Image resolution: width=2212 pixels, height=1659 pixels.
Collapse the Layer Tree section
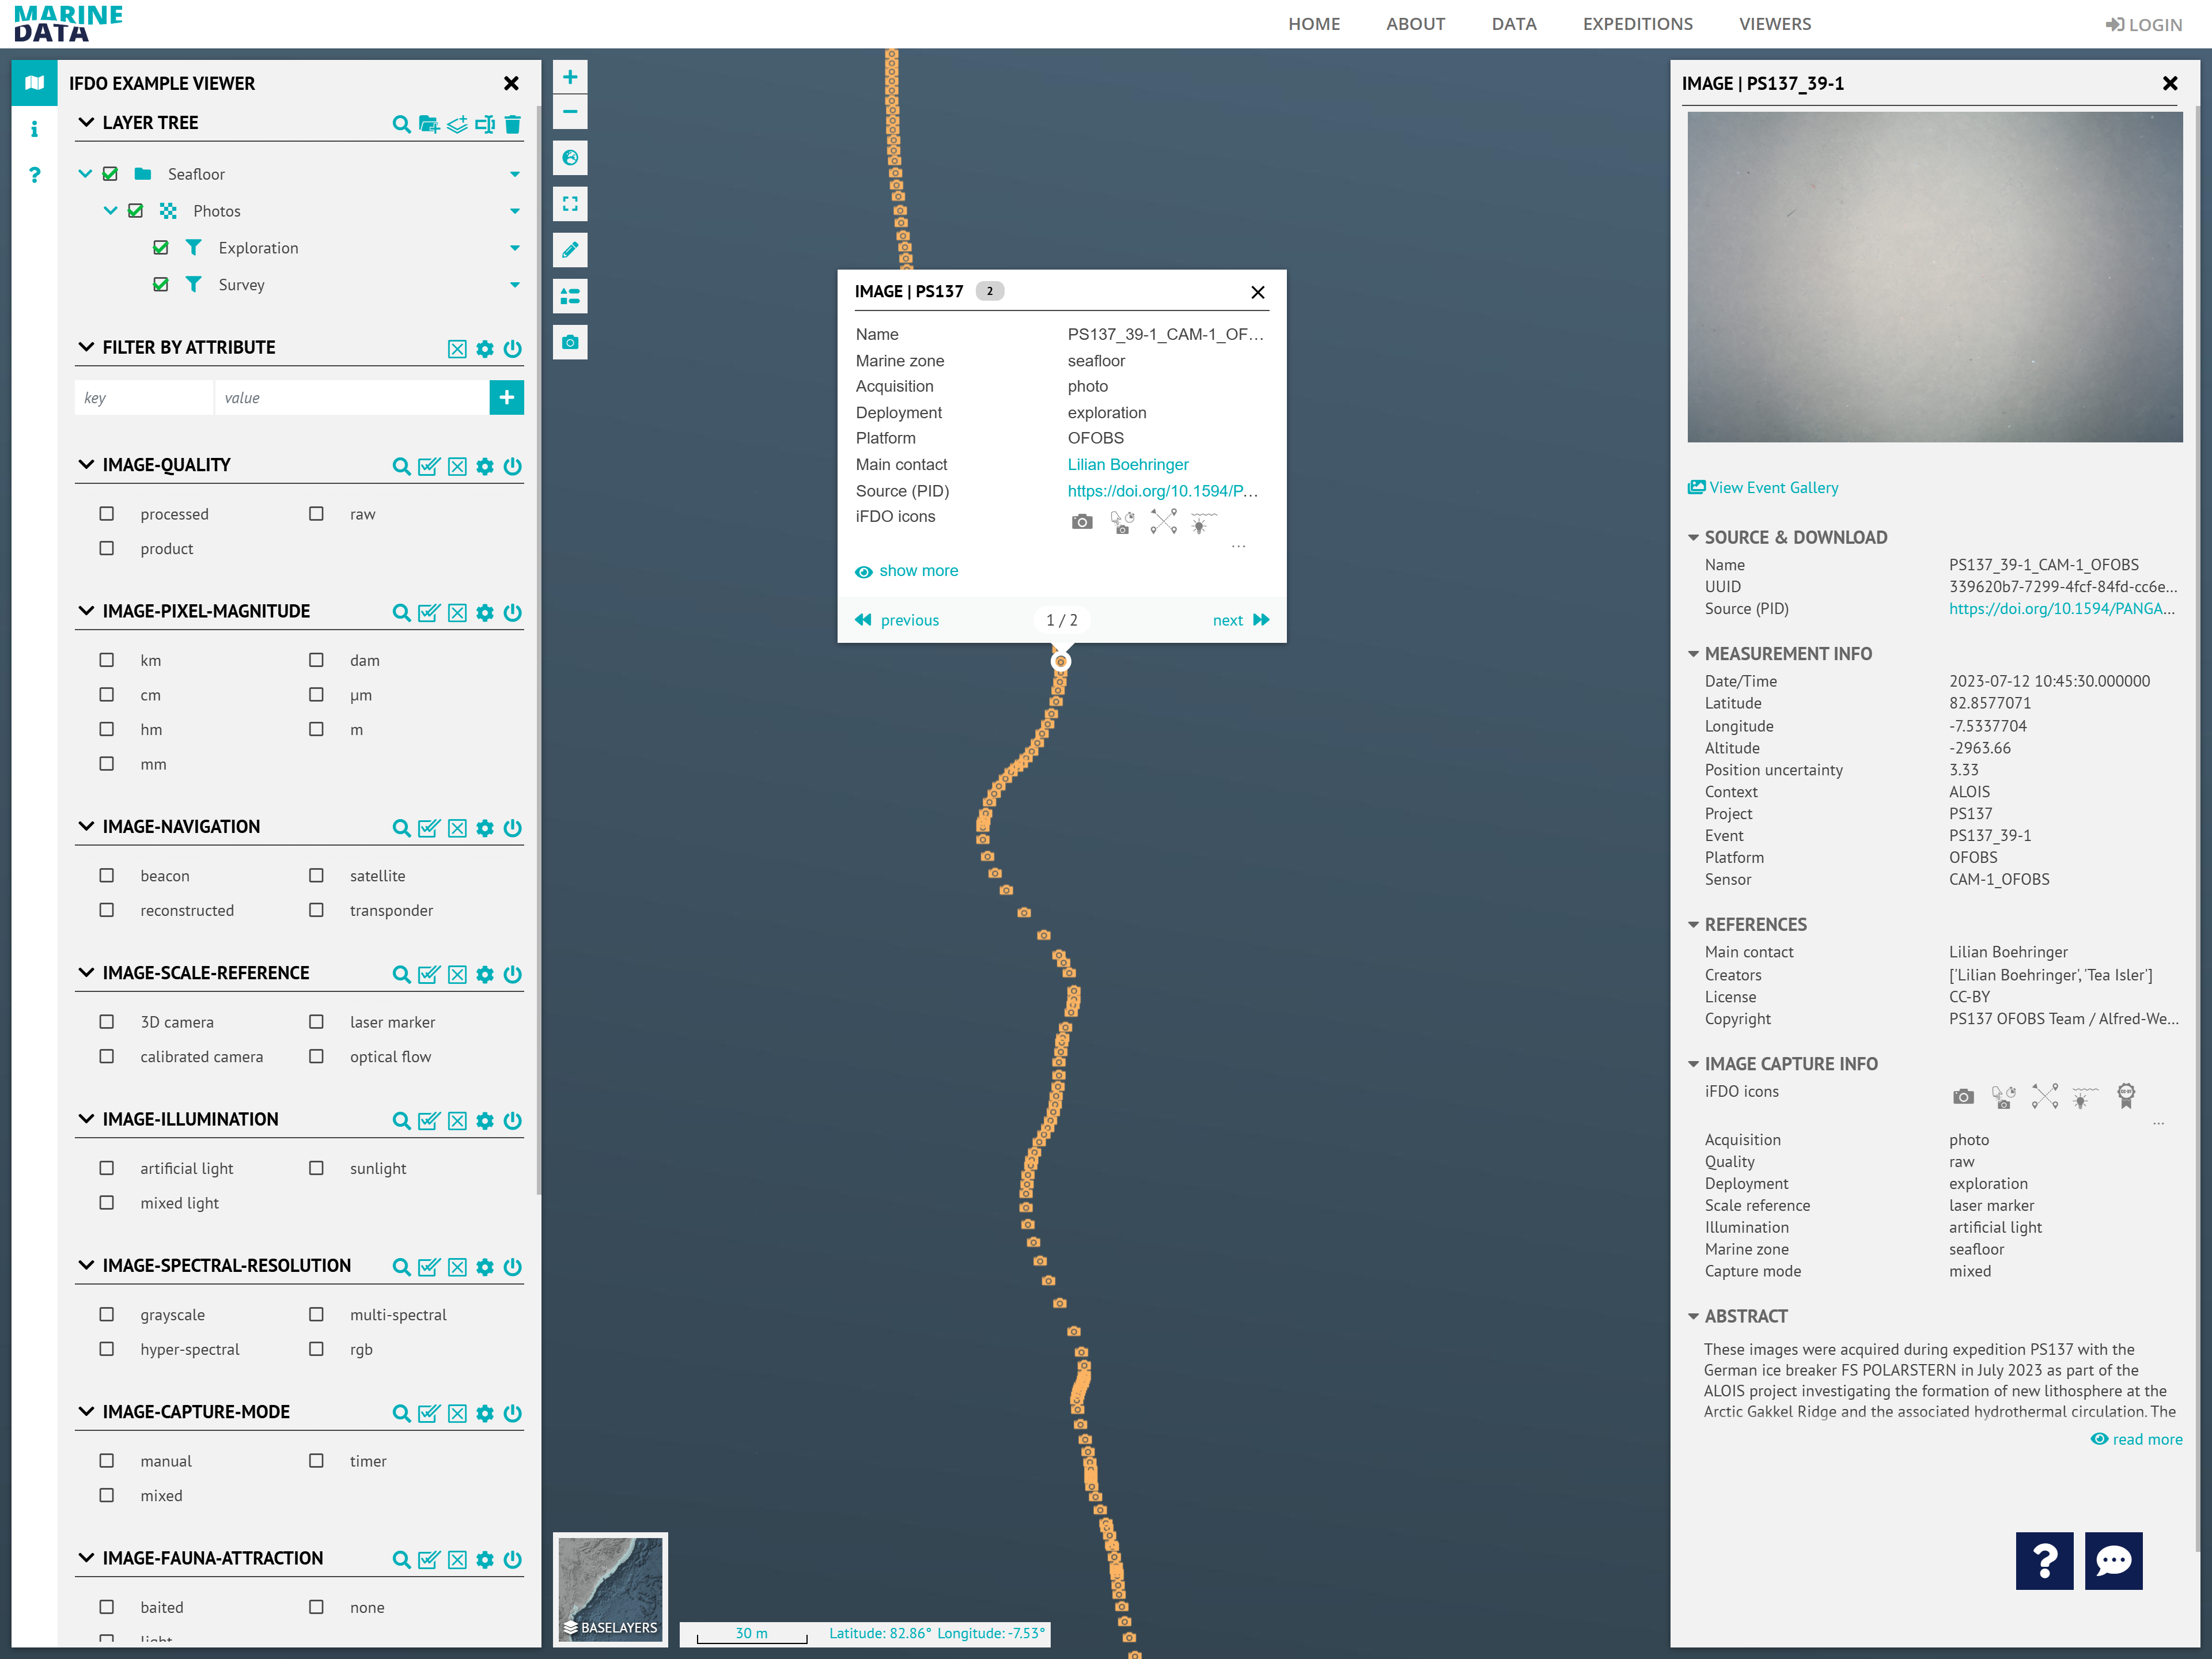pyautogui.click(x=87, y=122)
